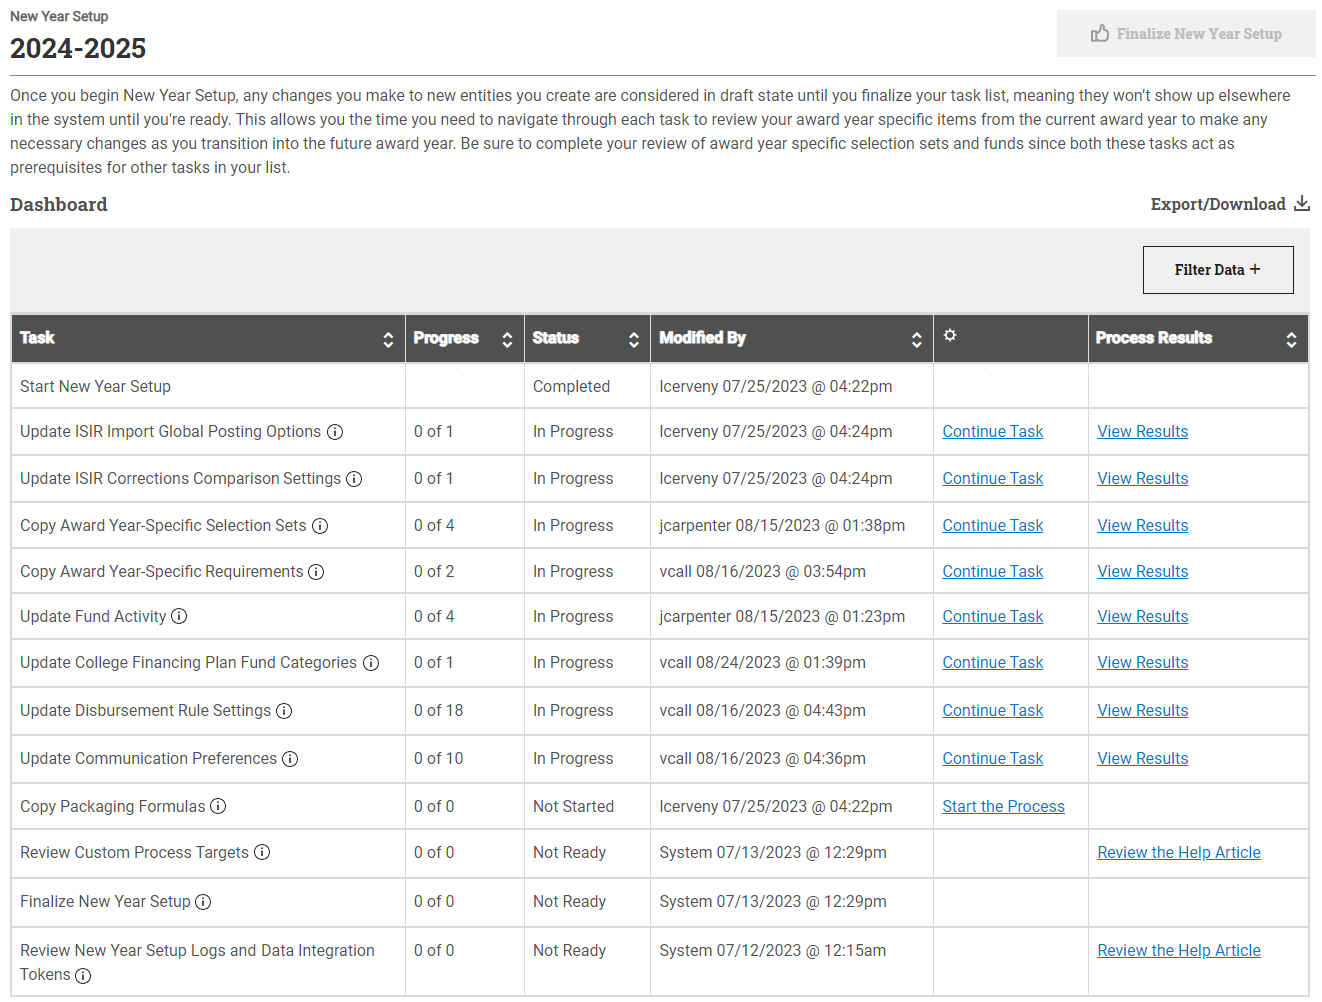Image resolution: width=1322 pixels, height=1002 pixels.
Task: Click info icon for Review Custom Process Targets
Action: tap(262, 852)
